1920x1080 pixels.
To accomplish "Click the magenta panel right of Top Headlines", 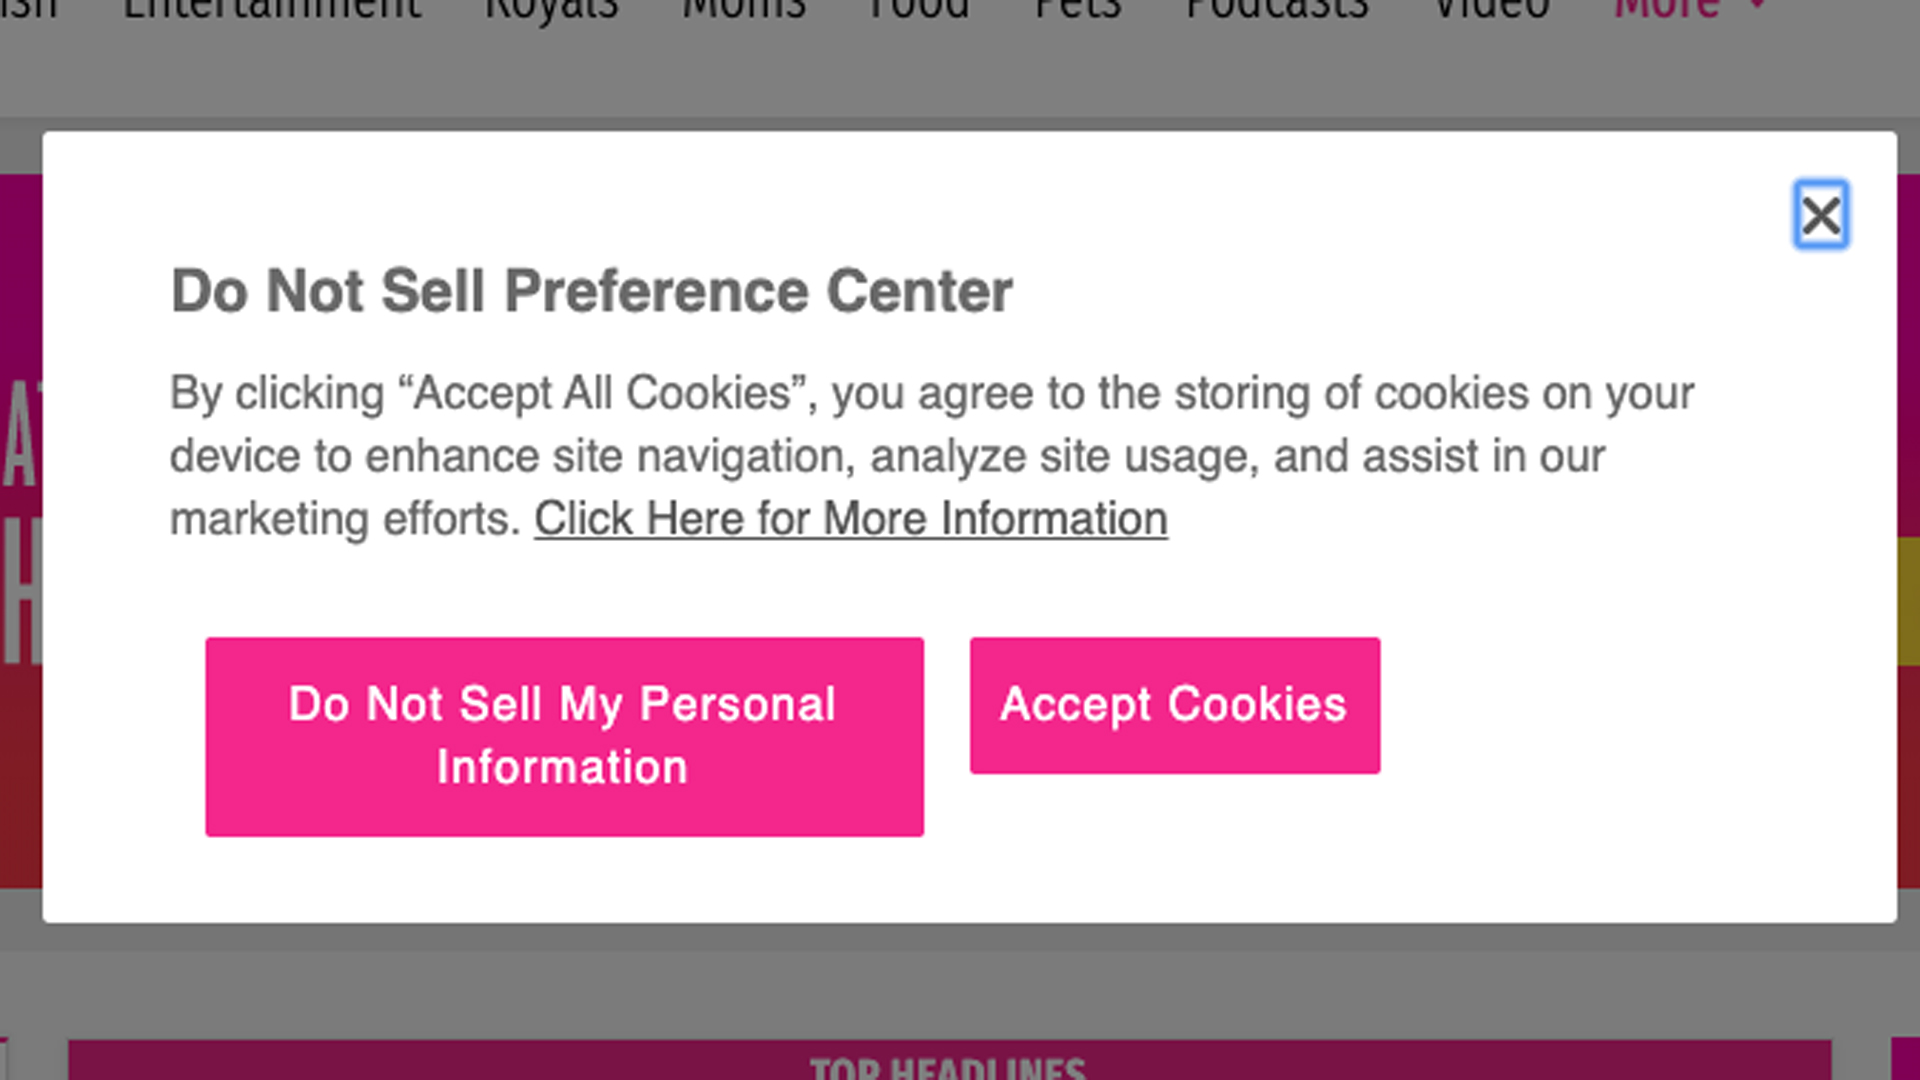I will (x=1906, y=1060).
